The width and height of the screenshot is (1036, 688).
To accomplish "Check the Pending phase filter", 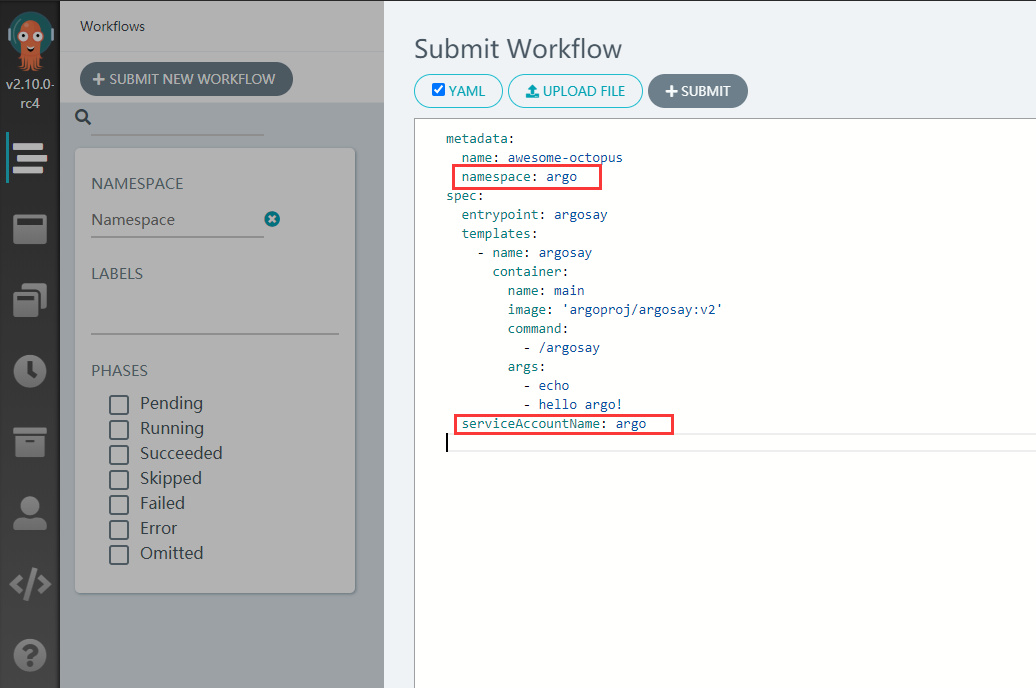I will click(x=119, y=404).
